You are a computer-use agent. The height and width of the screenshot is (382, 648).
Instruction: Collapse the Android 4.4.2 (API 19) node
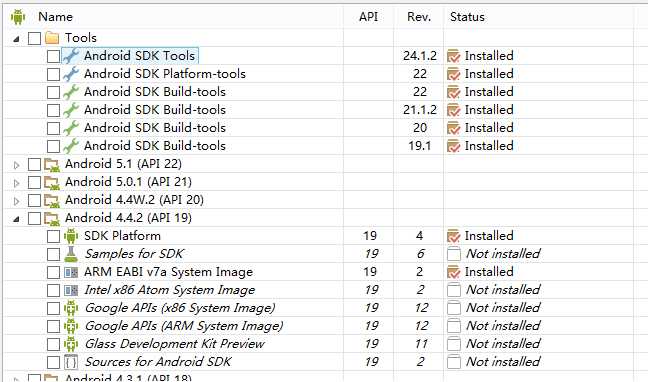(17, 219)
